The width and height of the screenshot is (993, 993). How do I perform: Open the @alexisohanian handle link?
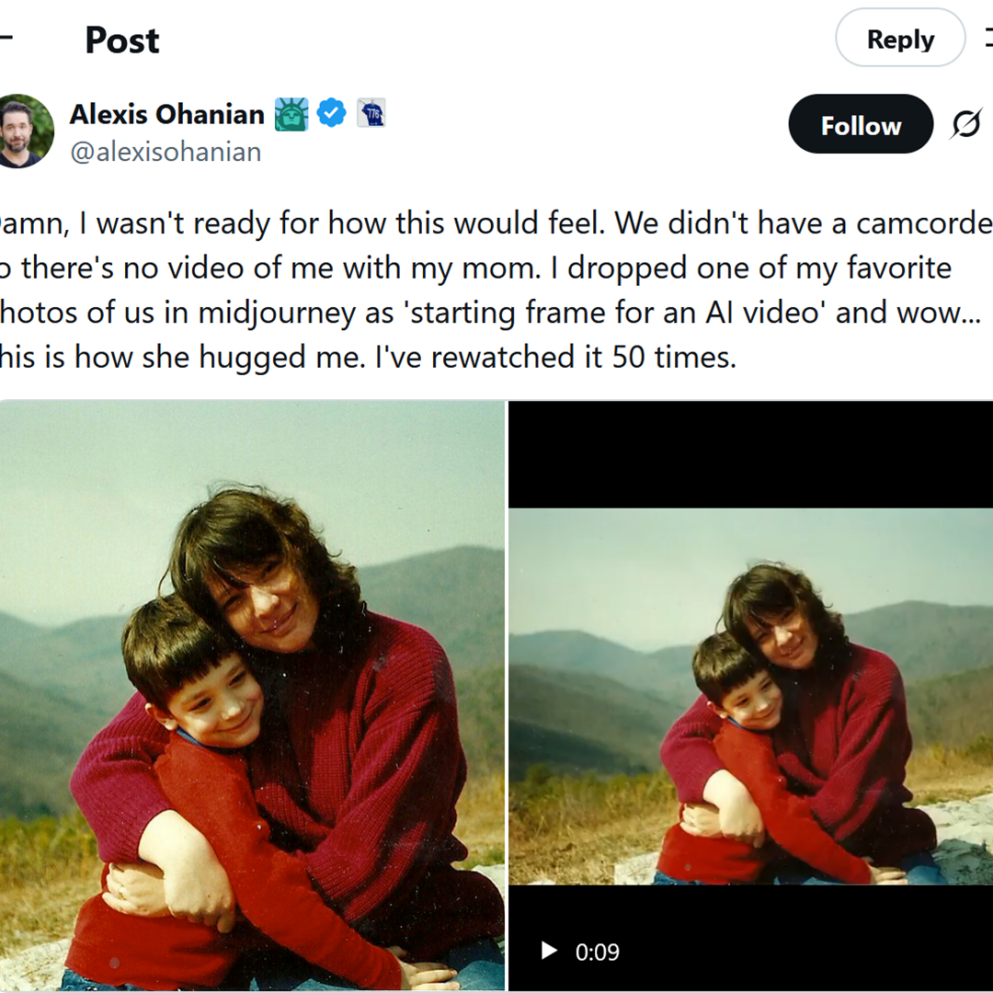(165, 152)
